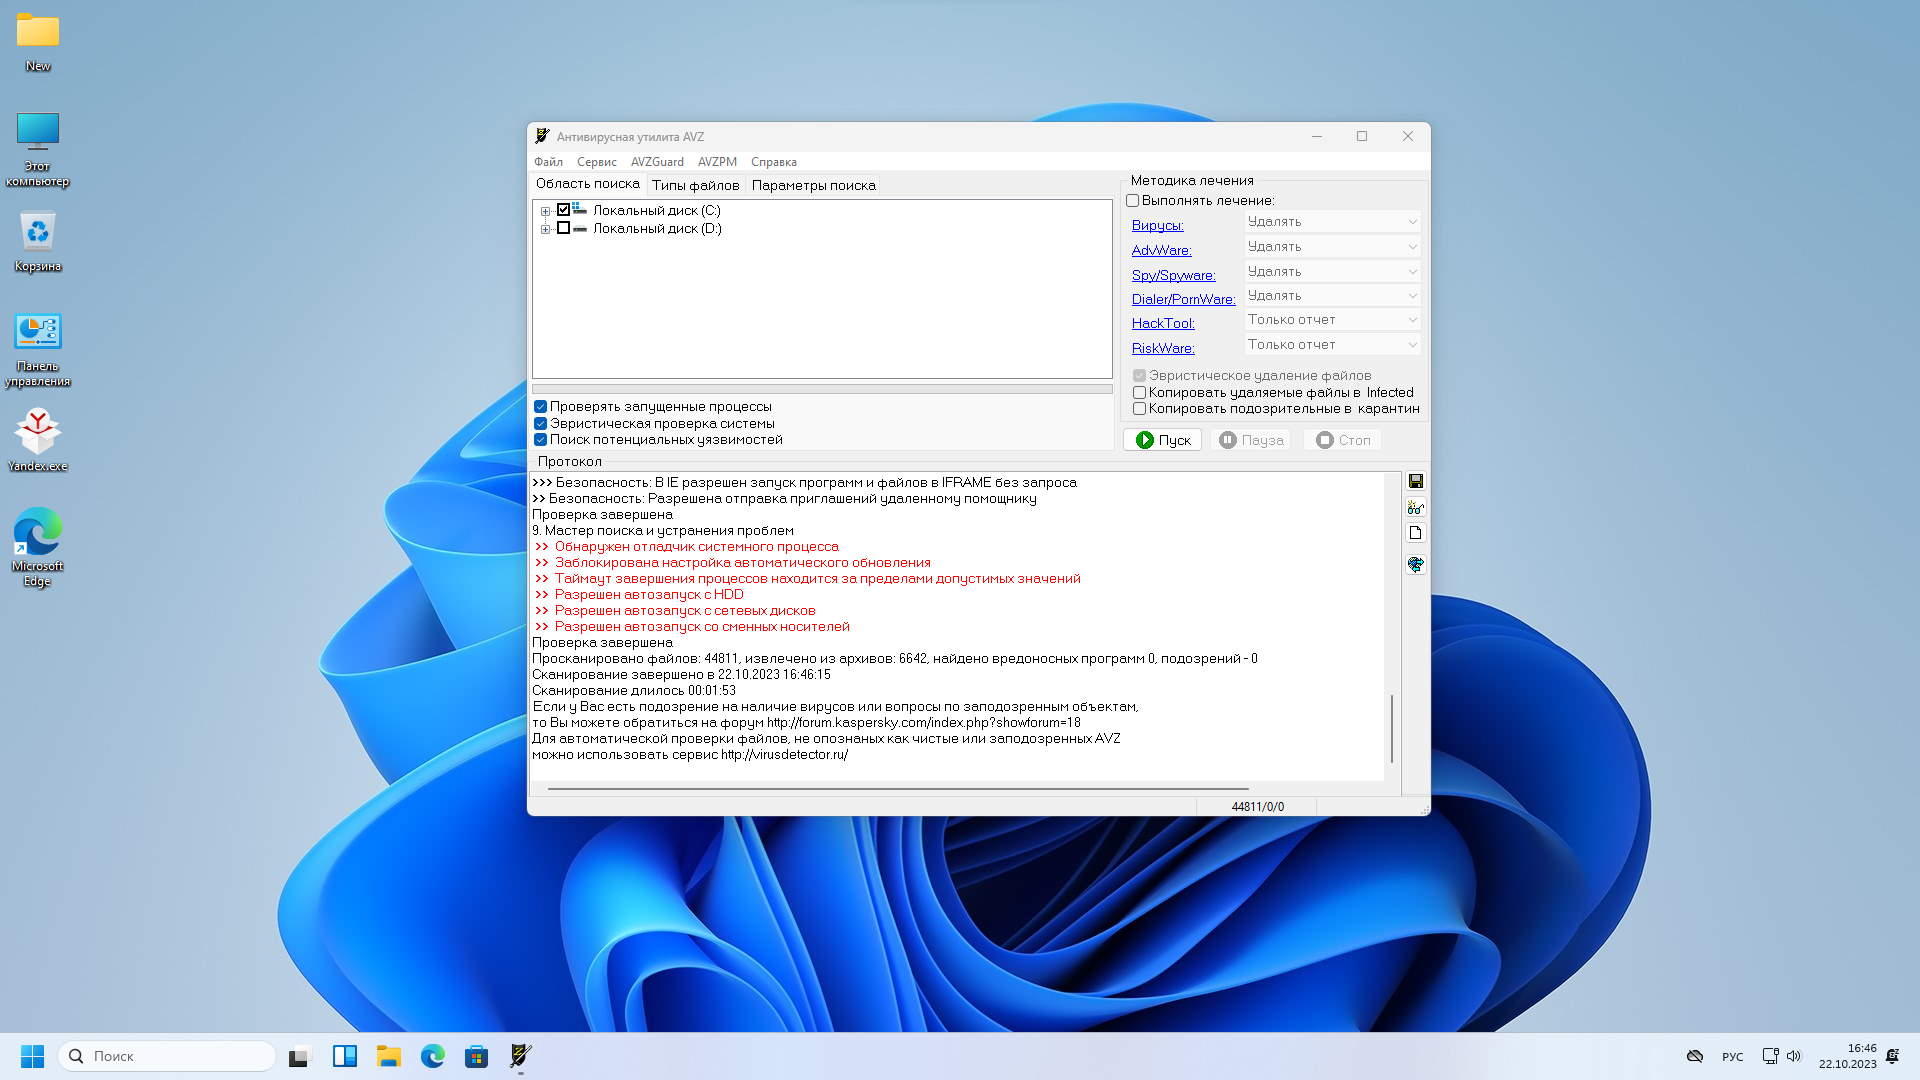
Task: Open the Вирусы action dropdown
Action: [x=1332, y=222]
